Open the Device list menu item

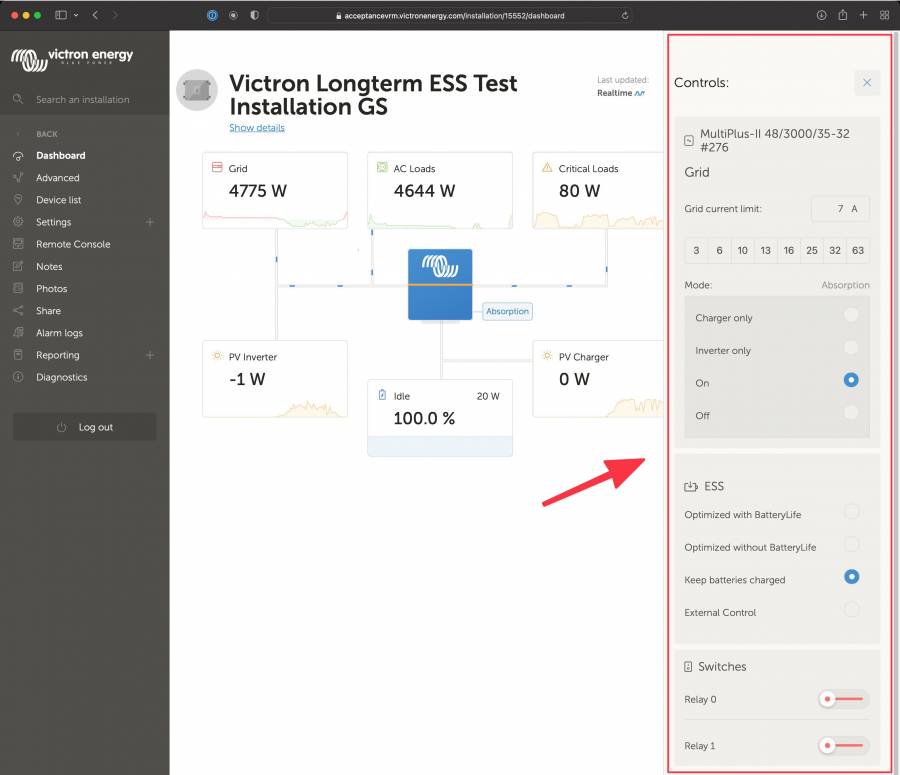pyautogui.click(x=58, y=200)
